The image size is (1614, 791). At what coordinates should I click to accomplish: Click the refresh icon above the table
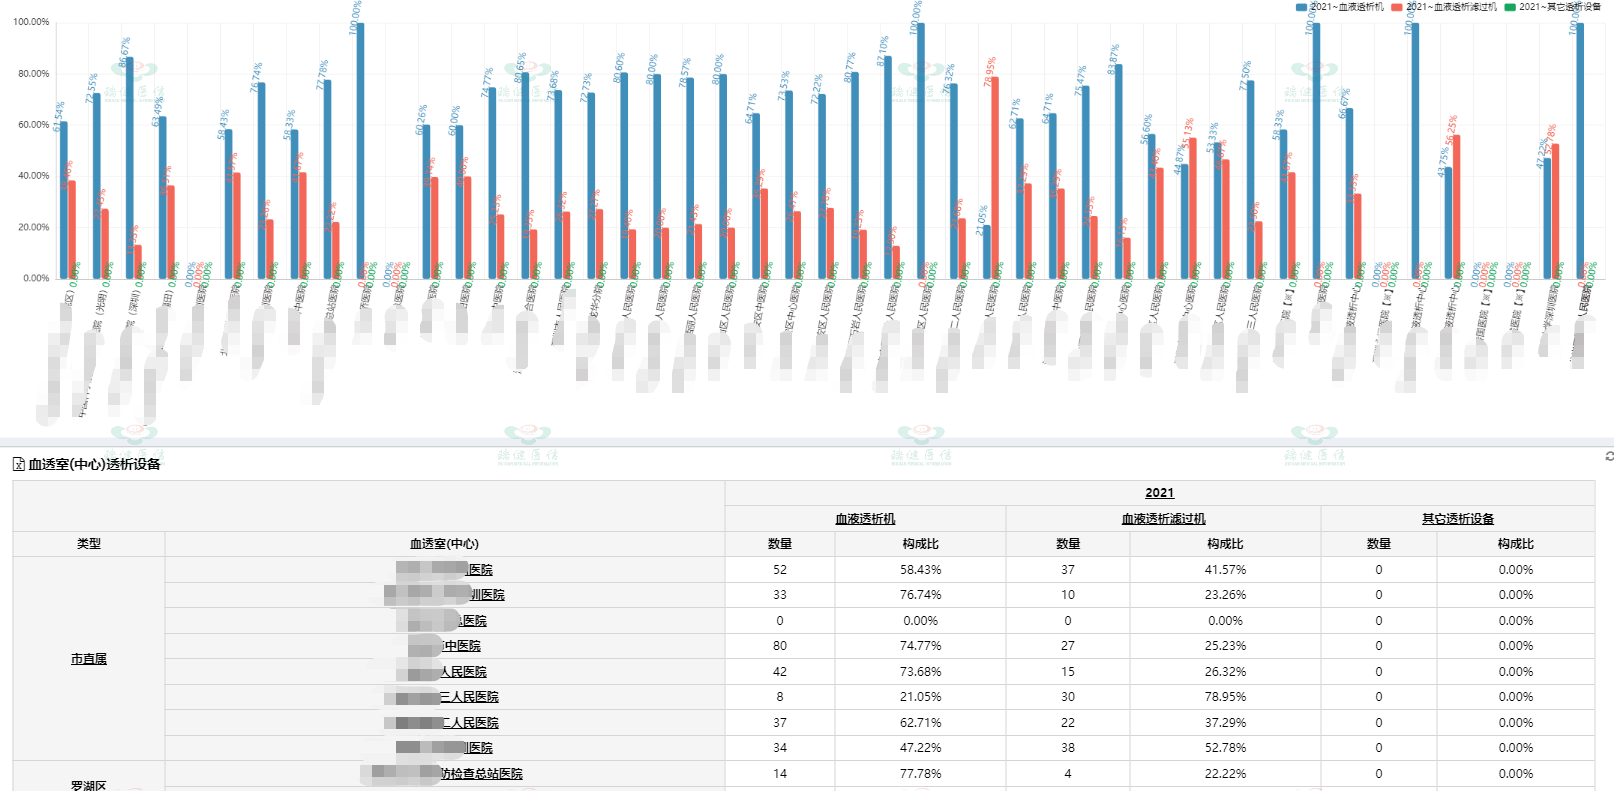(1609, 456)
